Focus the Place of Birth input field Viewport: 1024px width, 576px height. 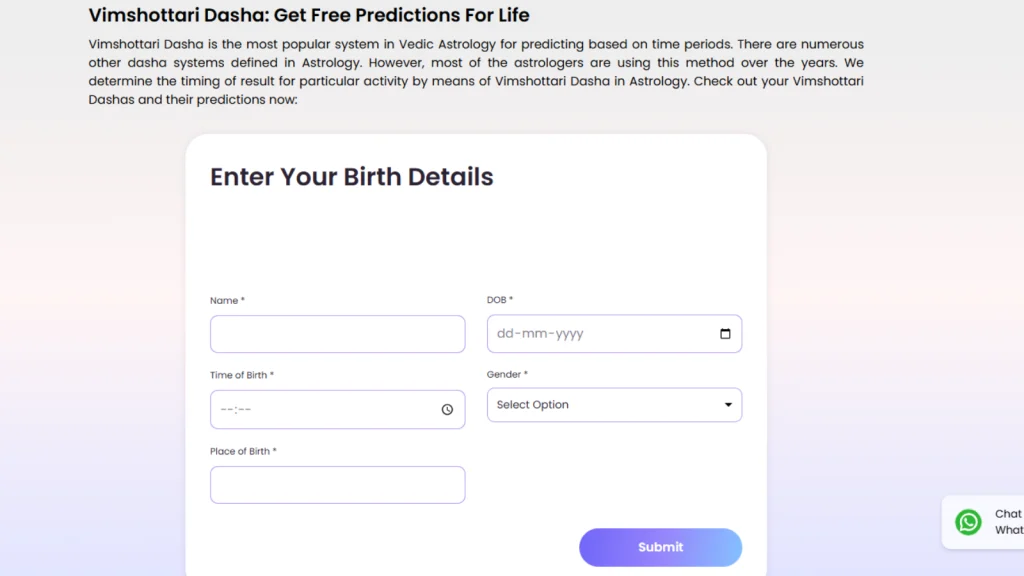(x=338, y=485)
